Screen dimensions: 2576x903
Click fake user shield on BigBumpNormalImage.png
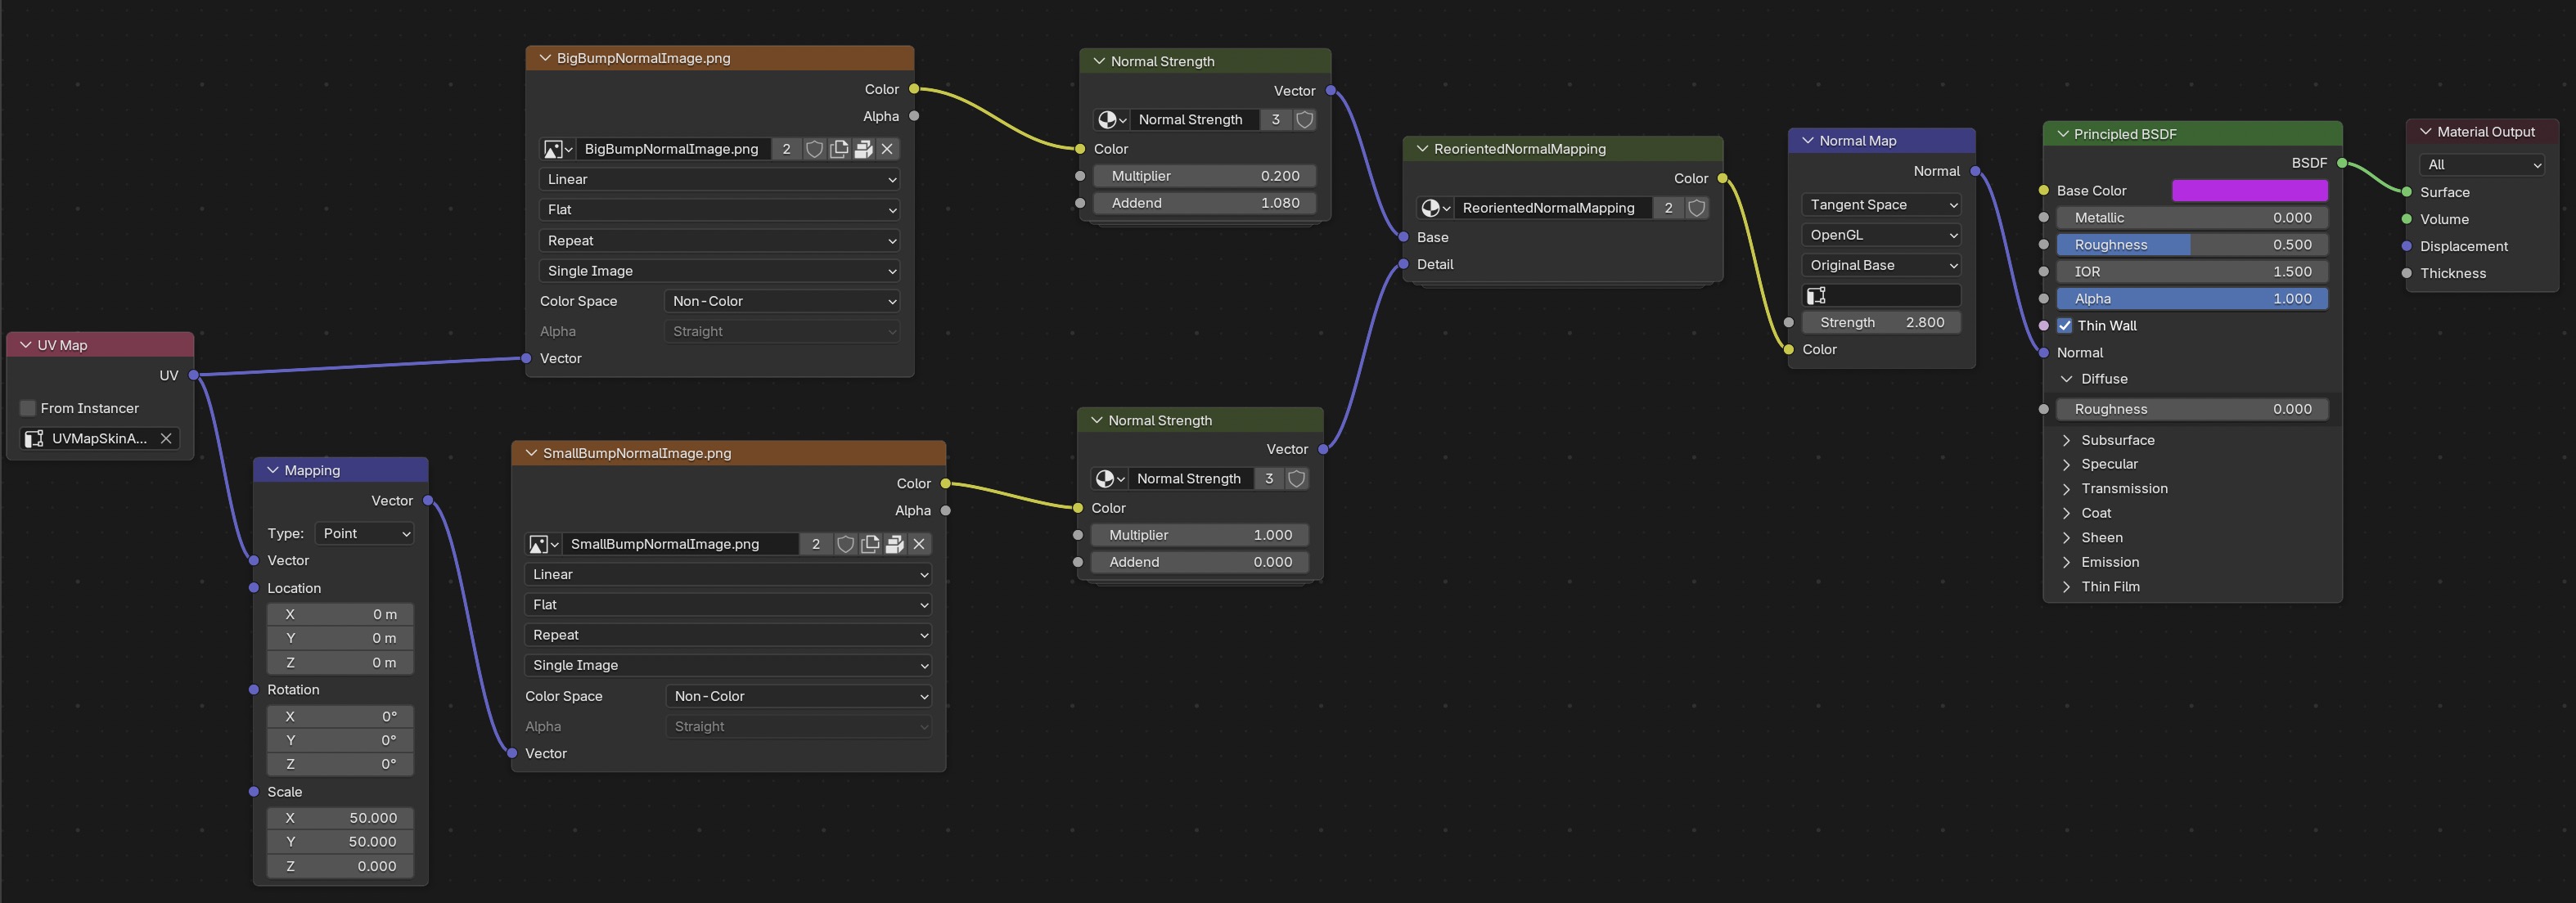pos(814,149)
